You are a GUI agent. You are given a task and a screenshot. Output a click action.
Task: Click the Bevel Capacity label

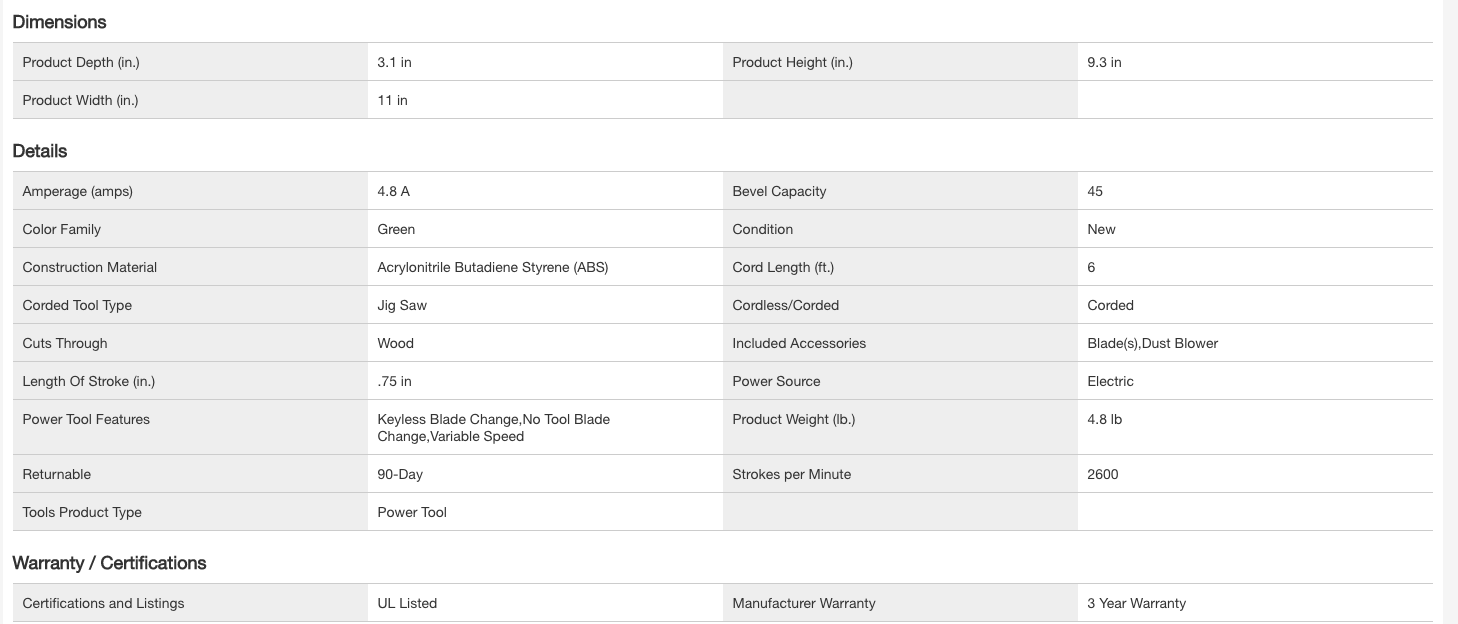pos(779,191)
